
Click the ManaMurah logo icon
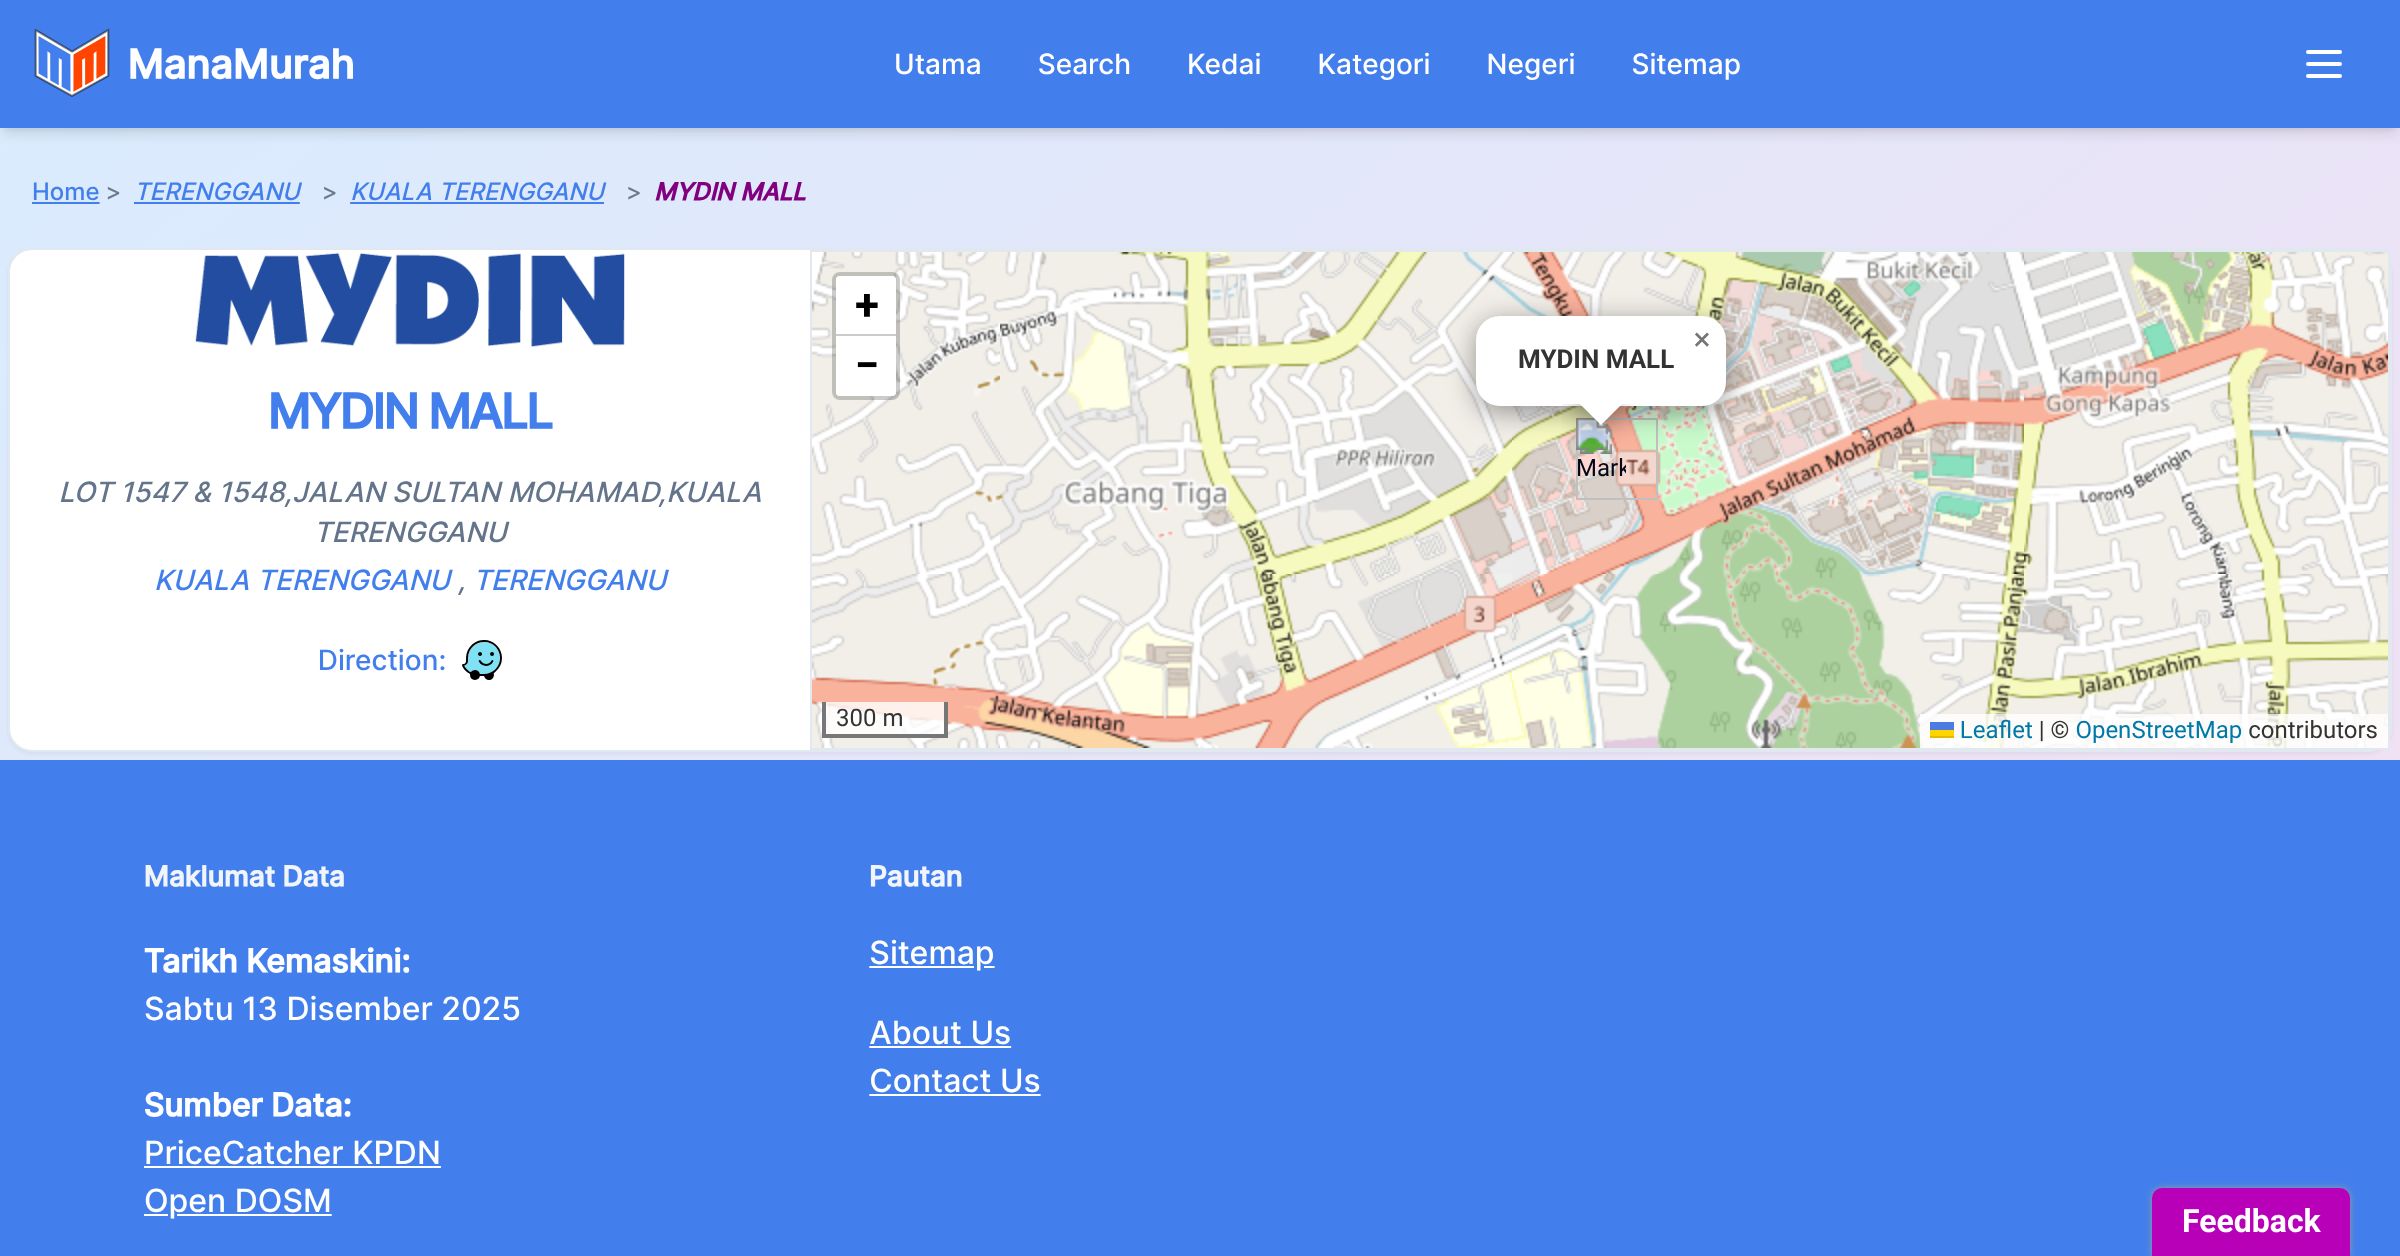(x=71, y=63)
